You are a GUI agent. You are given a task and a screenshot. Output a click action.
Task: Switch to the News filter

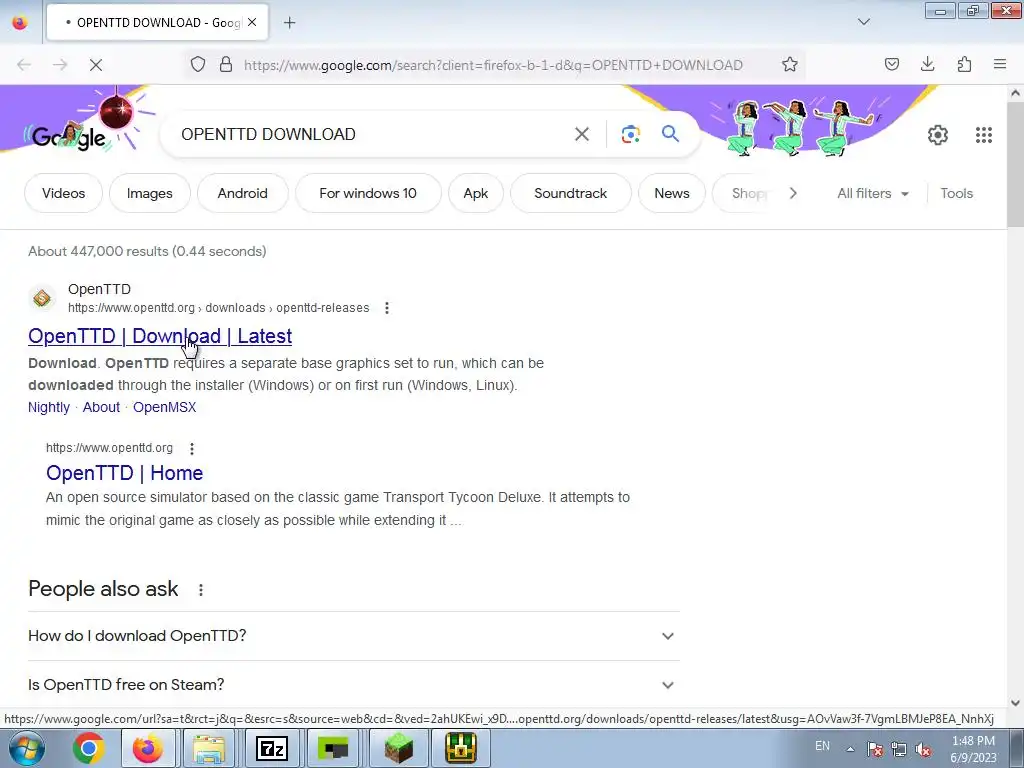click(x=671, y=193)
